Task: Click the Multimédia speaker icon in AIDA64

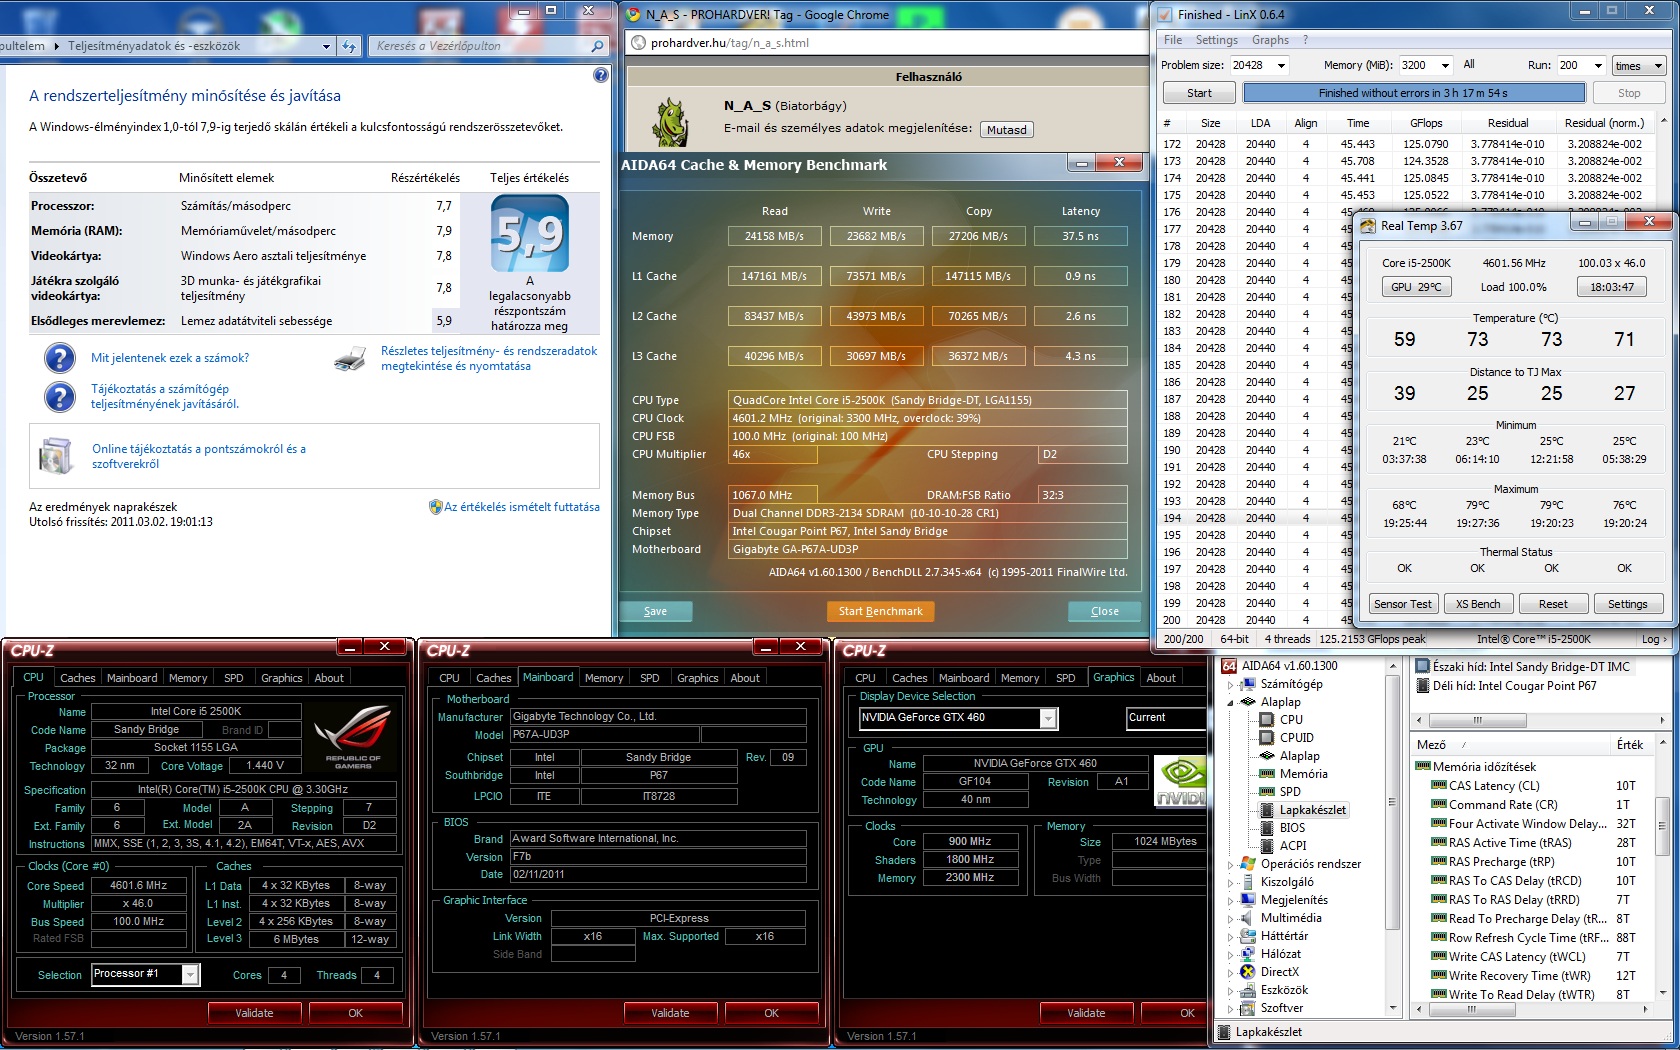Action: click(x=1247, y=918)
